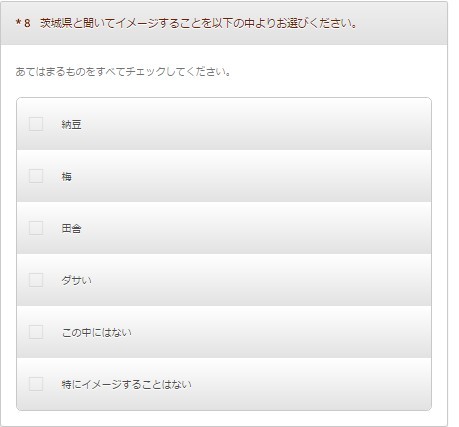Click the 特にイメージすることはない label text
Viewport: 459px width, 427px height.
tap(126, 385)
